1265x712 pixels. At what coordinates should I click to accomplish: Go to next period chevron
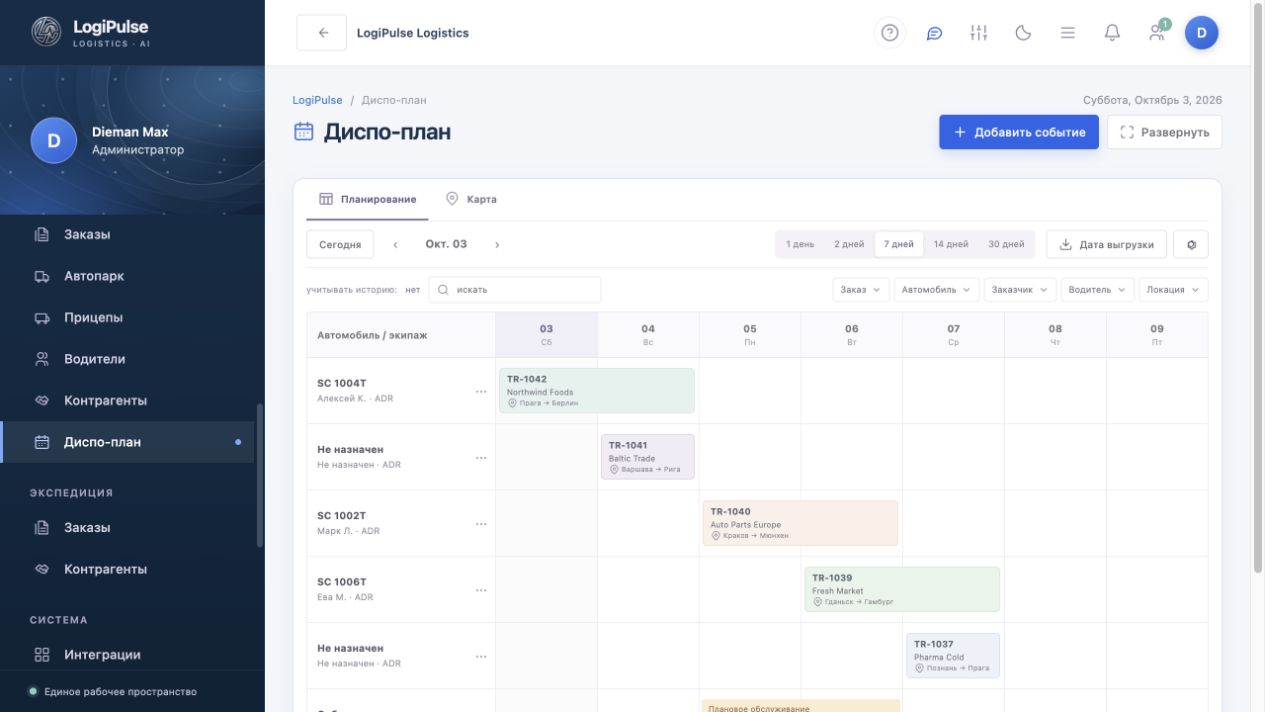pyautogui.click(x=497, y=244)
